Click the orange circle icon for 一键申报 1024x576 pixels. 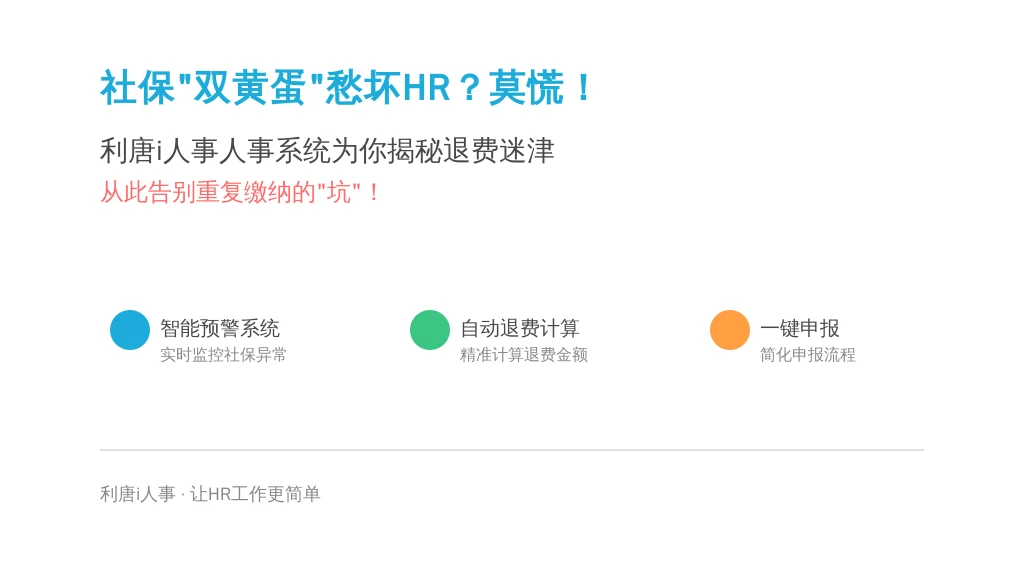(729, 330)
